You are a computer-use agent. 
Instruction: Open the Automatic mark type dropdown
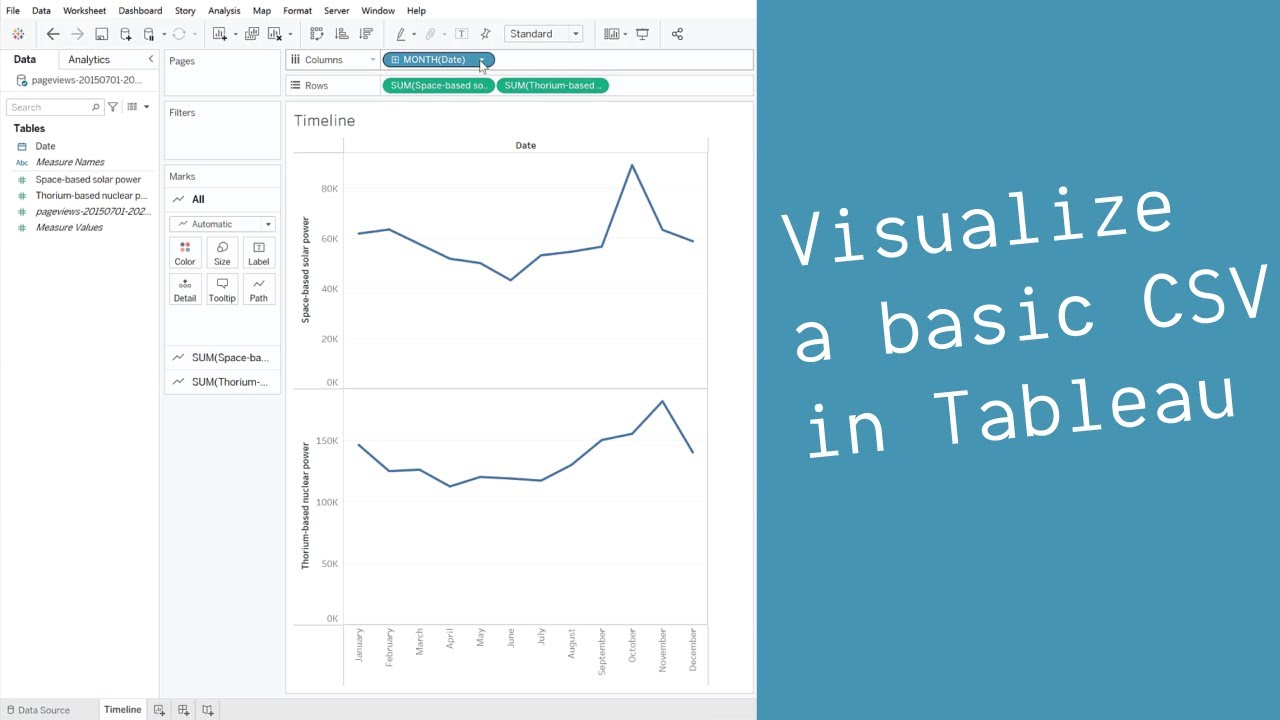(222, 224)
